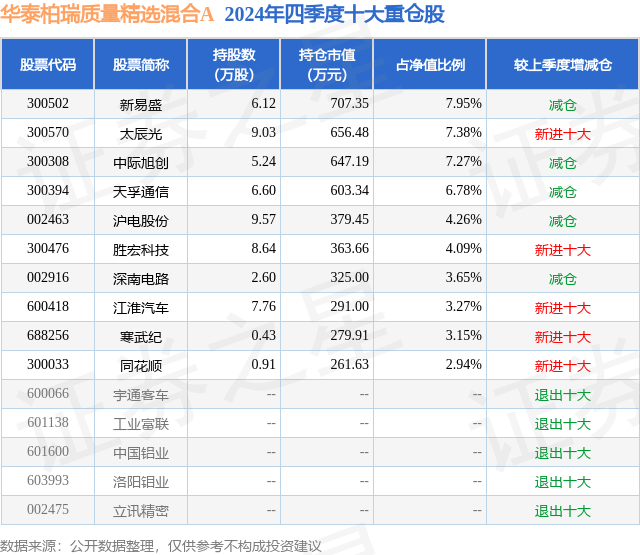Image resolution: width=640 pixels, height=555 pixels.
Task: Click market value 363.66
Action: coord(349,249)
